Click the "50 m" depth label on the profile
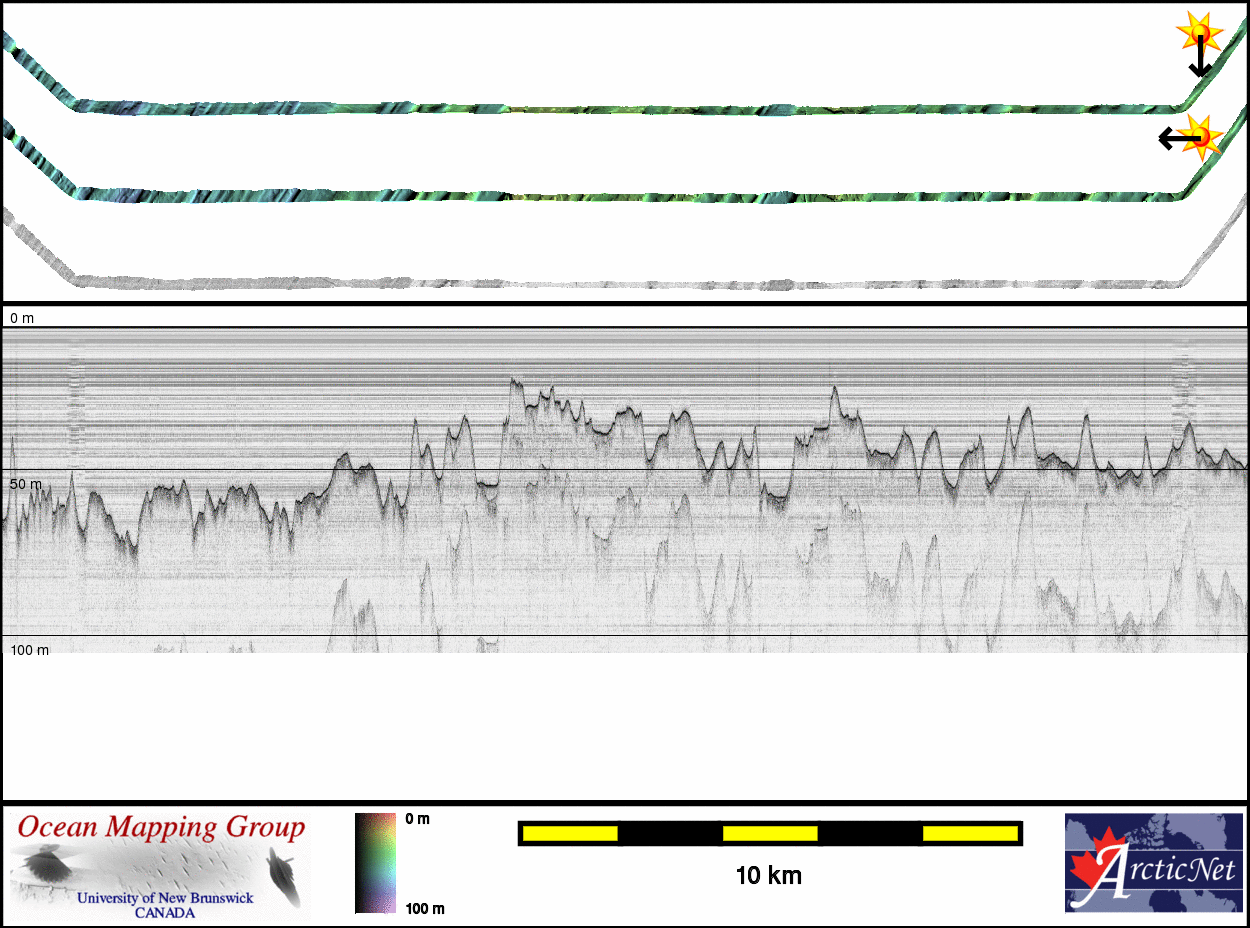Image resolution: width=1250 pixels, height=928 pixels. [x=26, y=484]
